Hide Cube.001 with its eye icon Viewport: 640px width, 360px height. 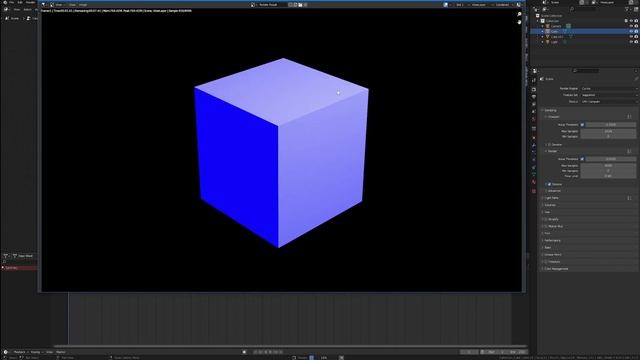tap(631, 37)
